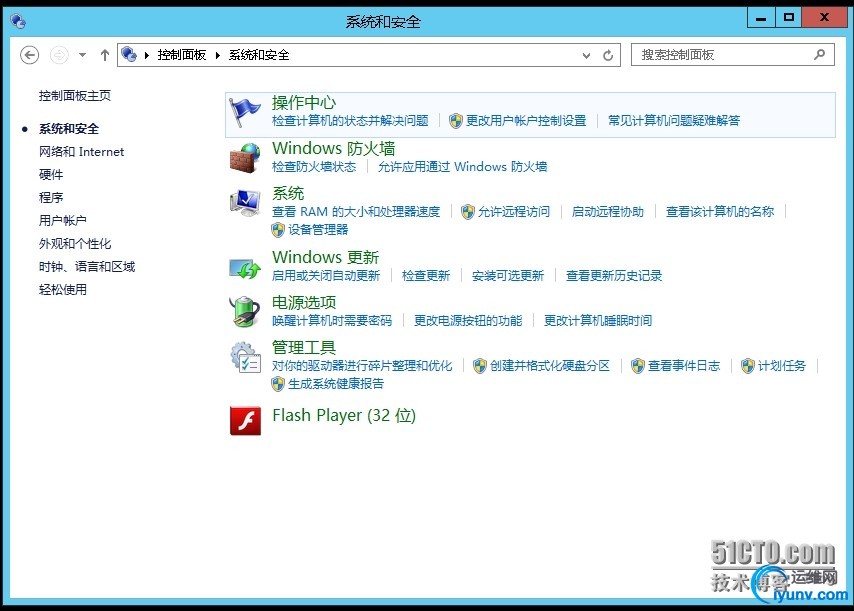
Task: Click the 搜索控制面板 search field
Action: [x=733, y=55]
